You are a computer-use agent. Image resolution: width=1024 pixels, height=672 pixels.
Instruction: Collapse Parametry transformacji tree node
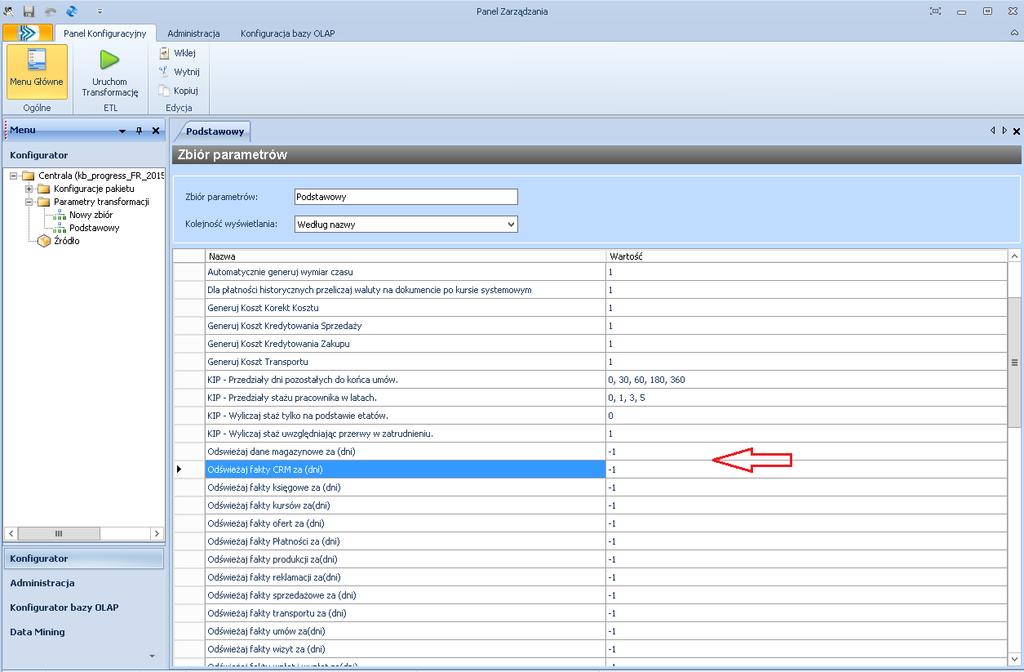click(x=29, y=202)
